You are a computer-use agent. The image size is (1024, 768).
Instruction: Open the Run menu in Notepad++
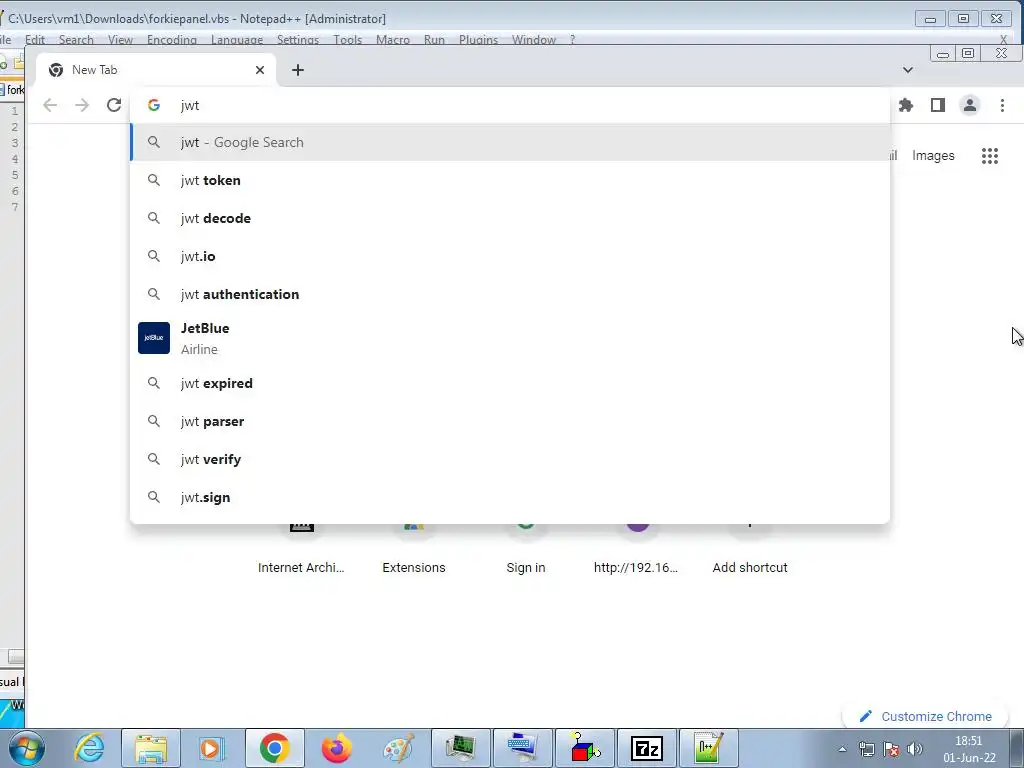click(434, 40)
